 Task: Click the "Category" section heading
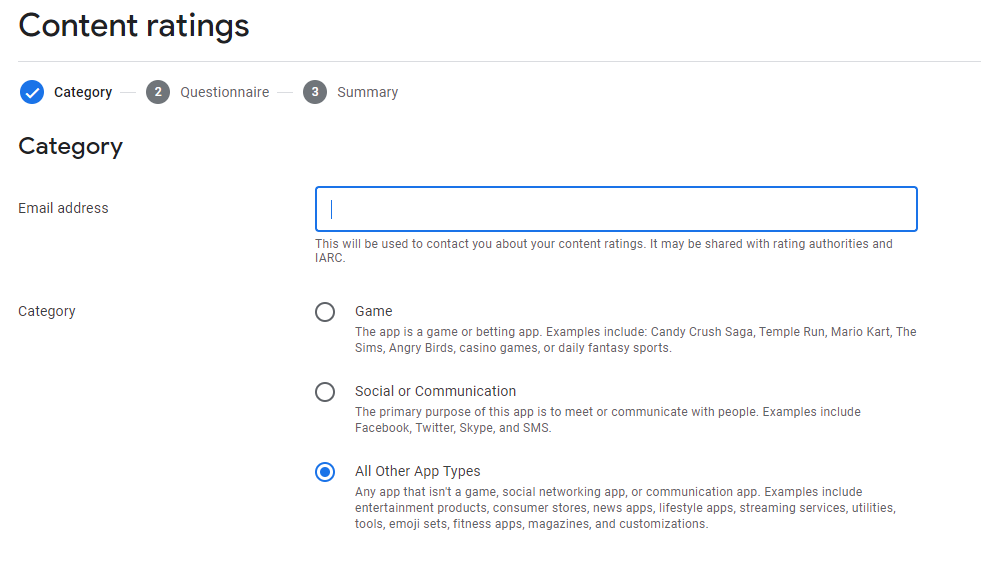point(70,146)
